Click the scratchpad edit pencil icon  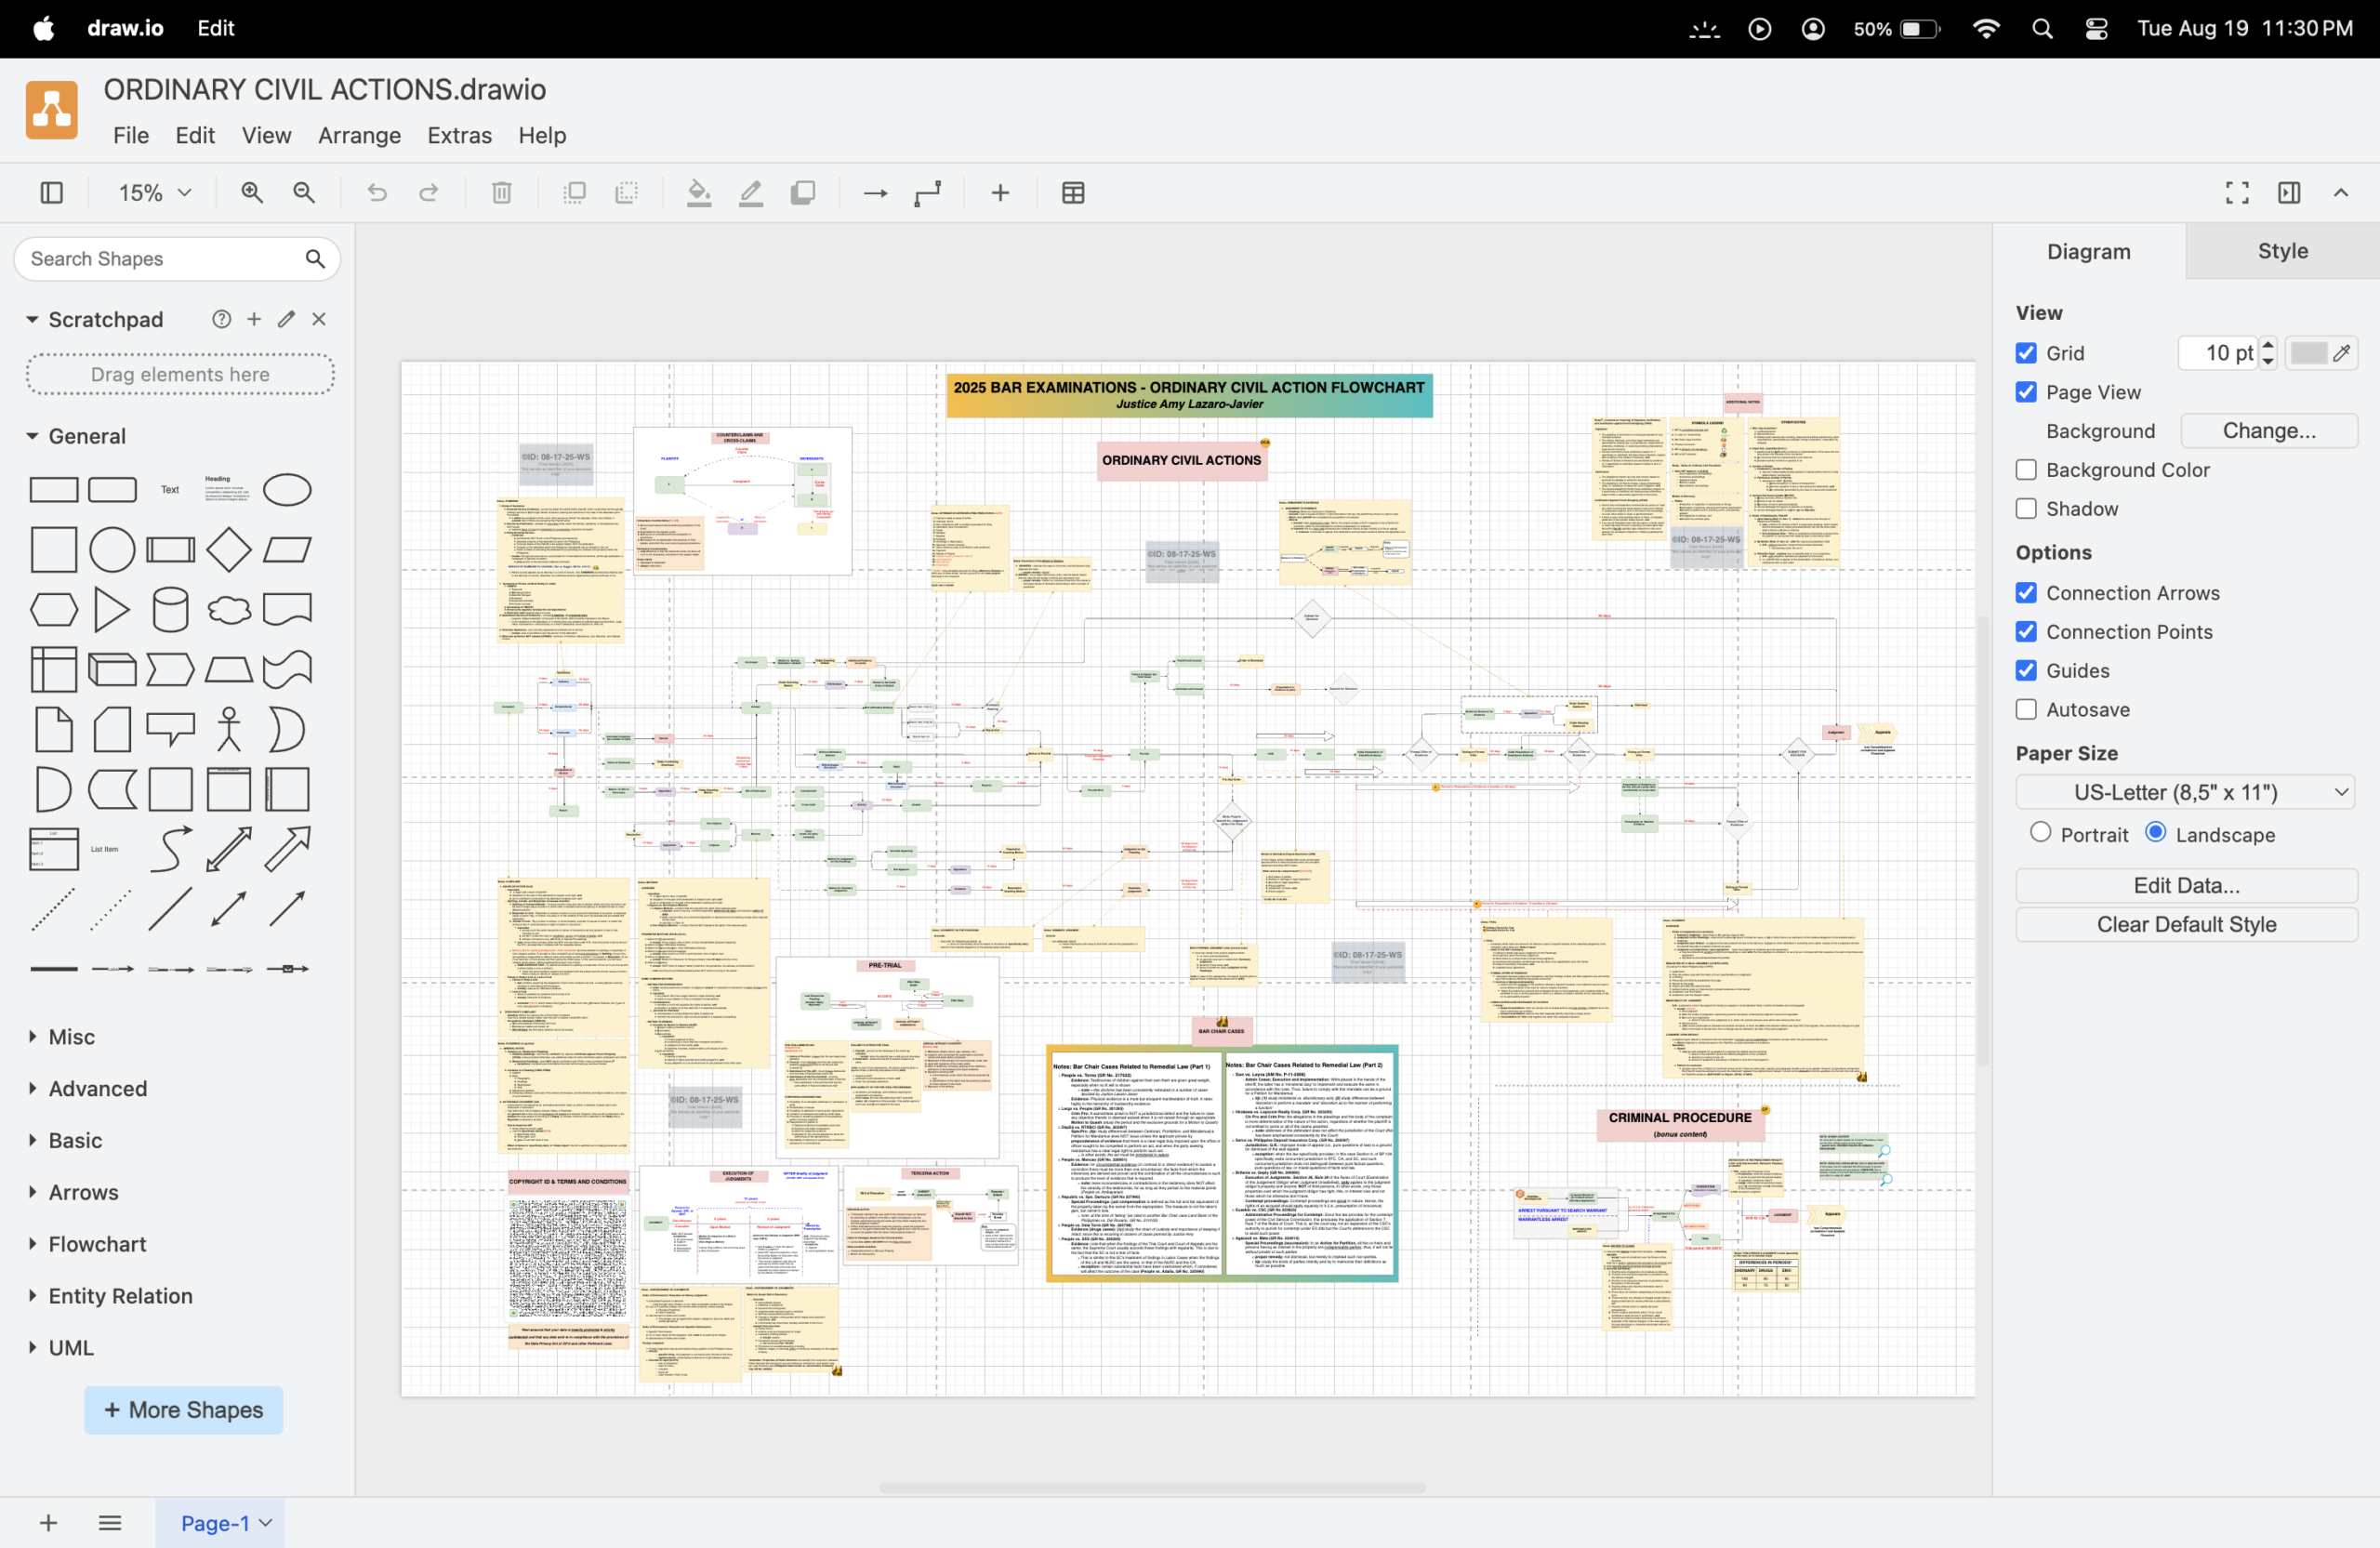click(287, 319)
